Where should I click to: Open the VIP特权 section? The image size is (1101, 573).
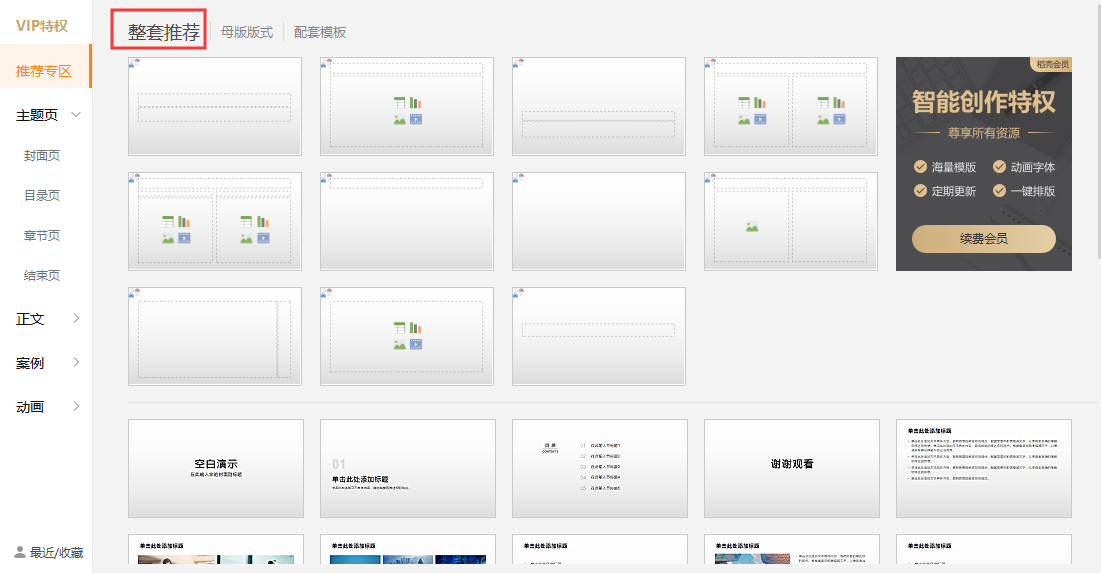[42, 26]
